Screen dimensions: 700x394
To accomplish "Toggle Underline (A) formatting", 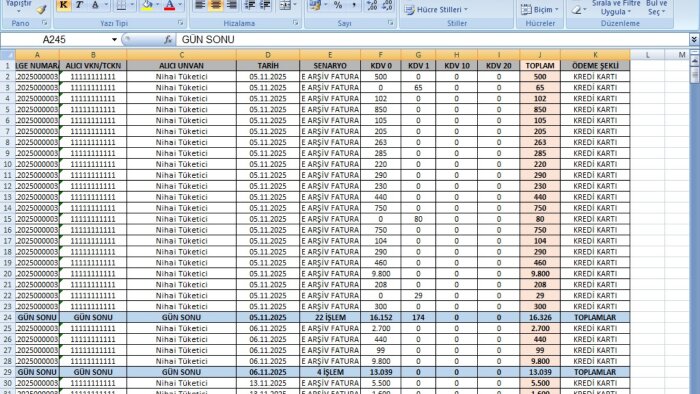I will click(95, 5).
